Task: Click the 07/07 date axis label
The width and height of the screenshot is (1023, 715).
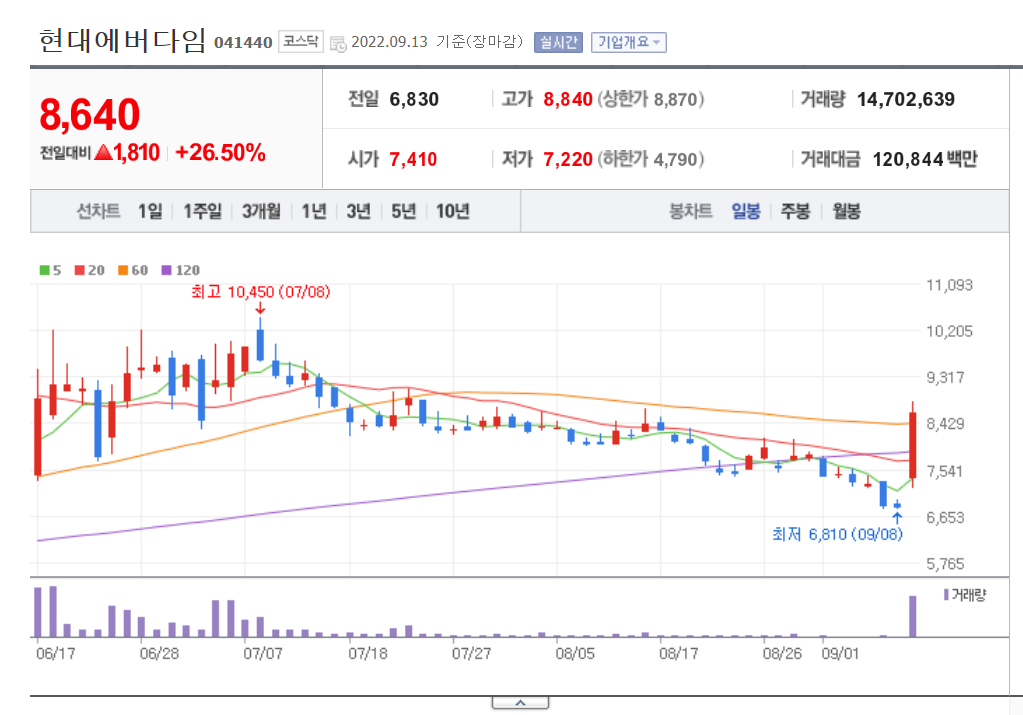Action: (263, 653)
